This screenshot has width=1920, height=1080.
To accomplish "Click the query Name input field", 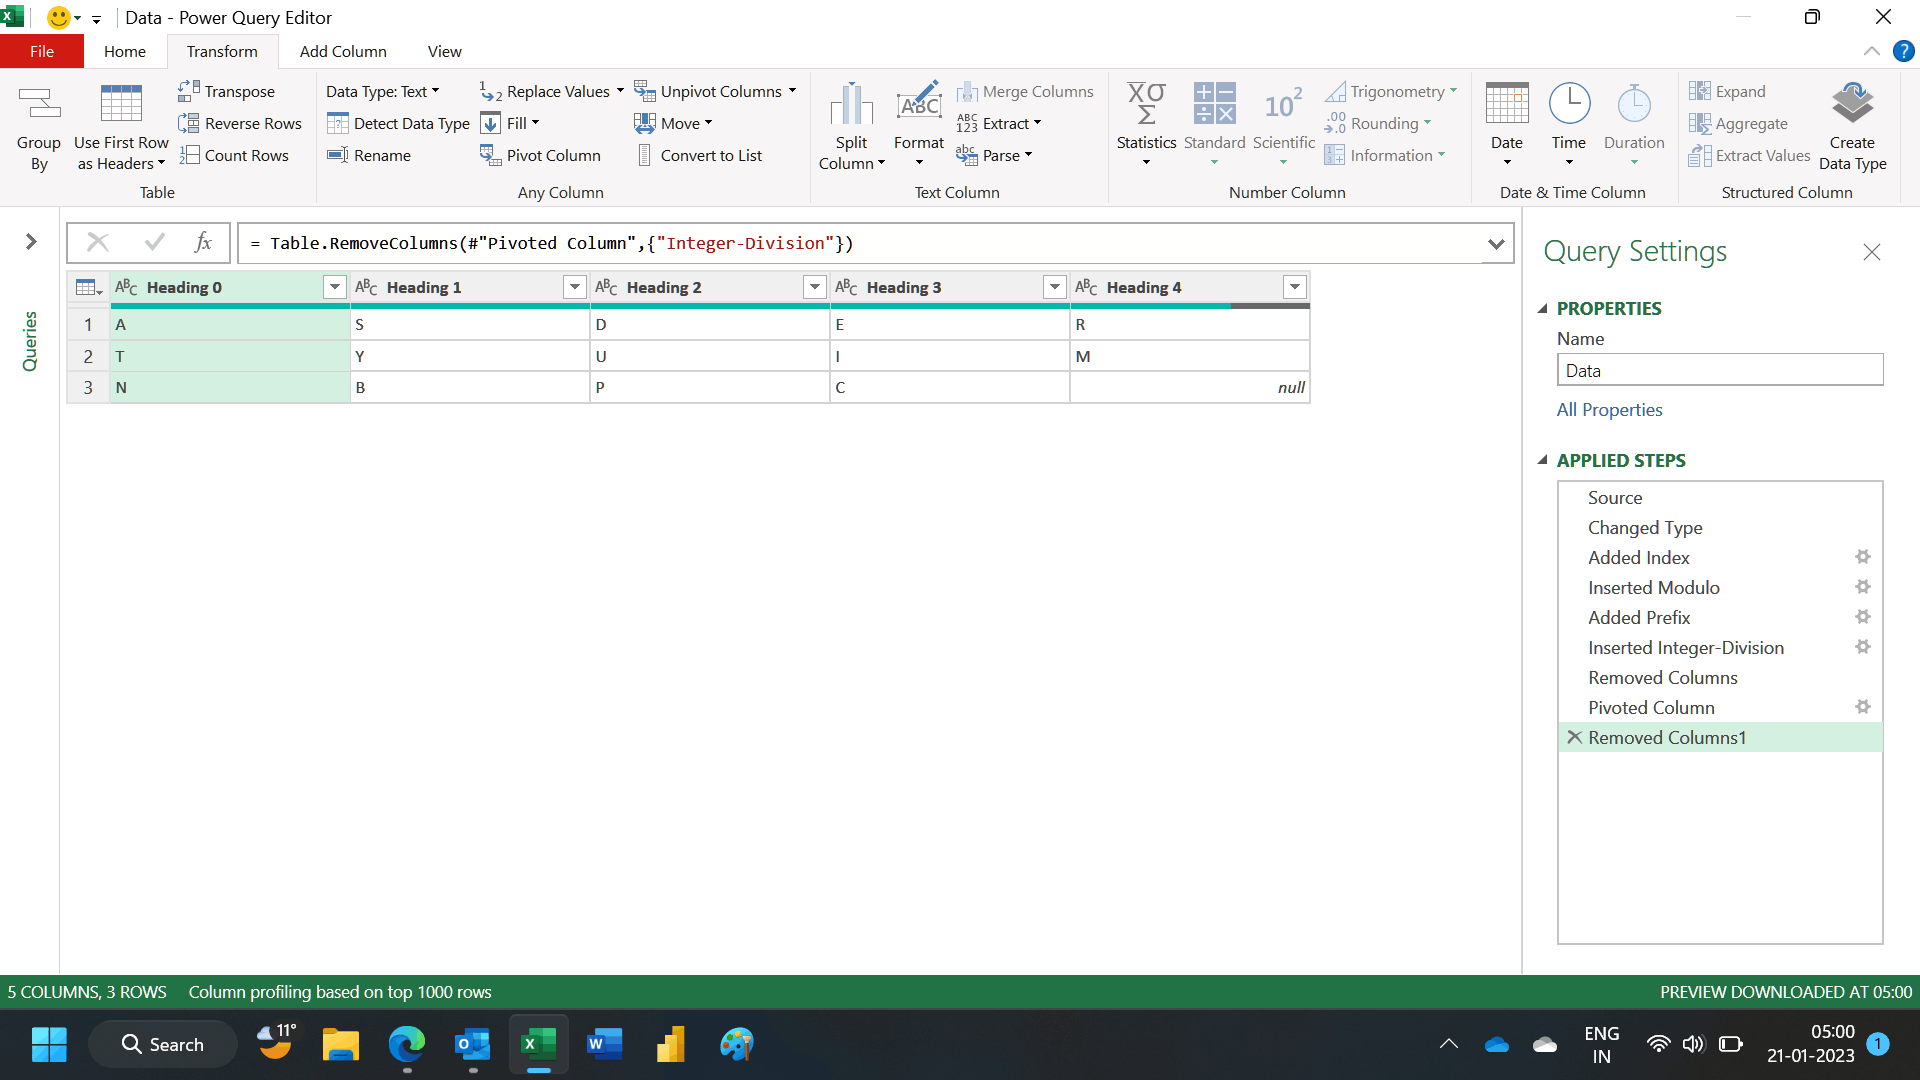I will coord(1719,371).
